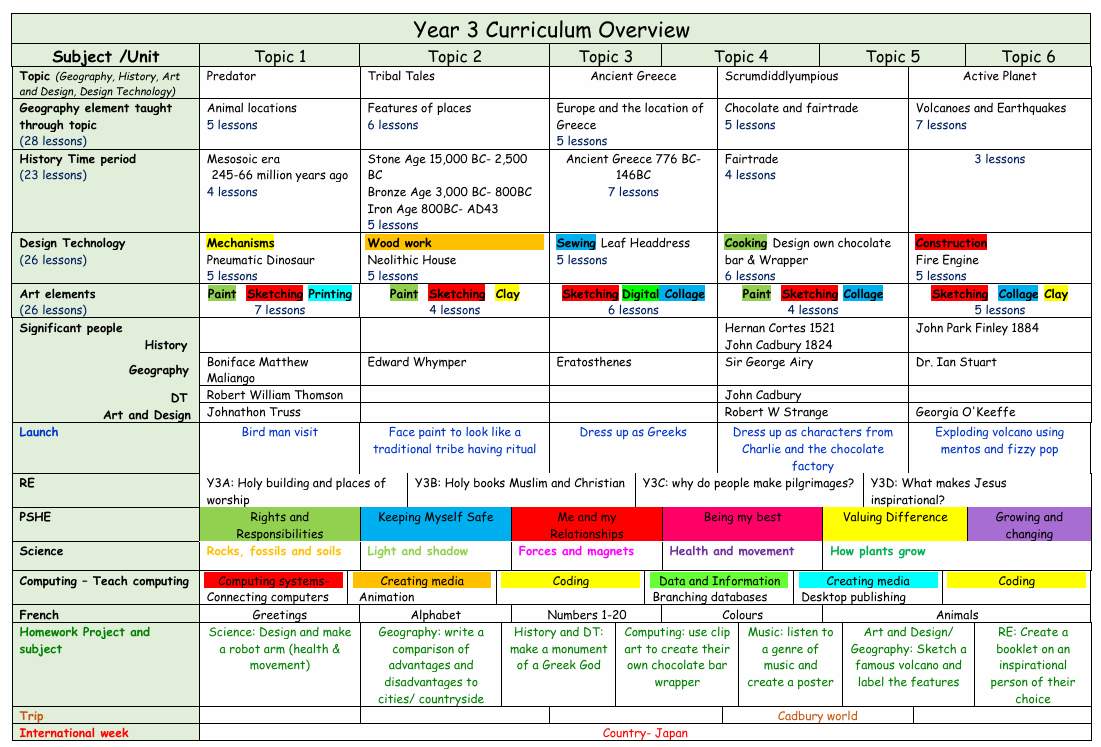Click the red Construction label
1101x747 pixels.
click(x=950, y=243)
